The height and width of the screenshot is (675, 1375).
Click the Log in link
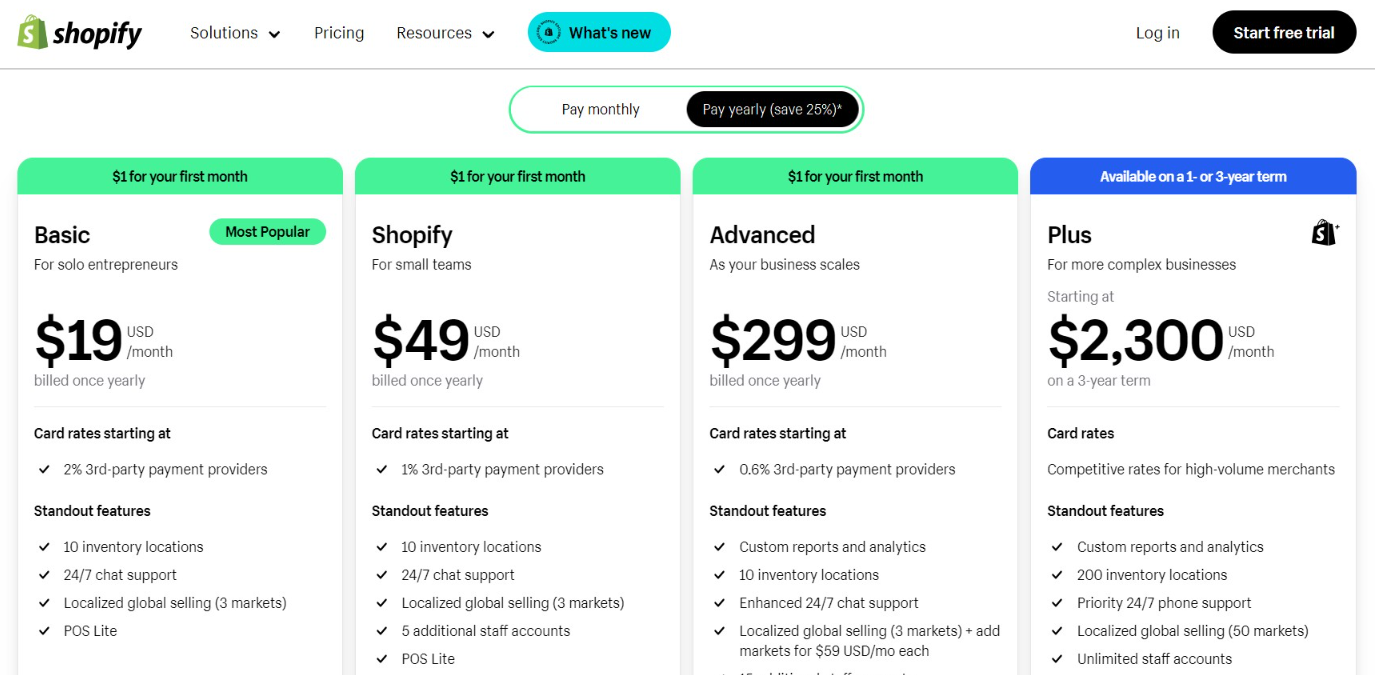[x=1157, y=33]
